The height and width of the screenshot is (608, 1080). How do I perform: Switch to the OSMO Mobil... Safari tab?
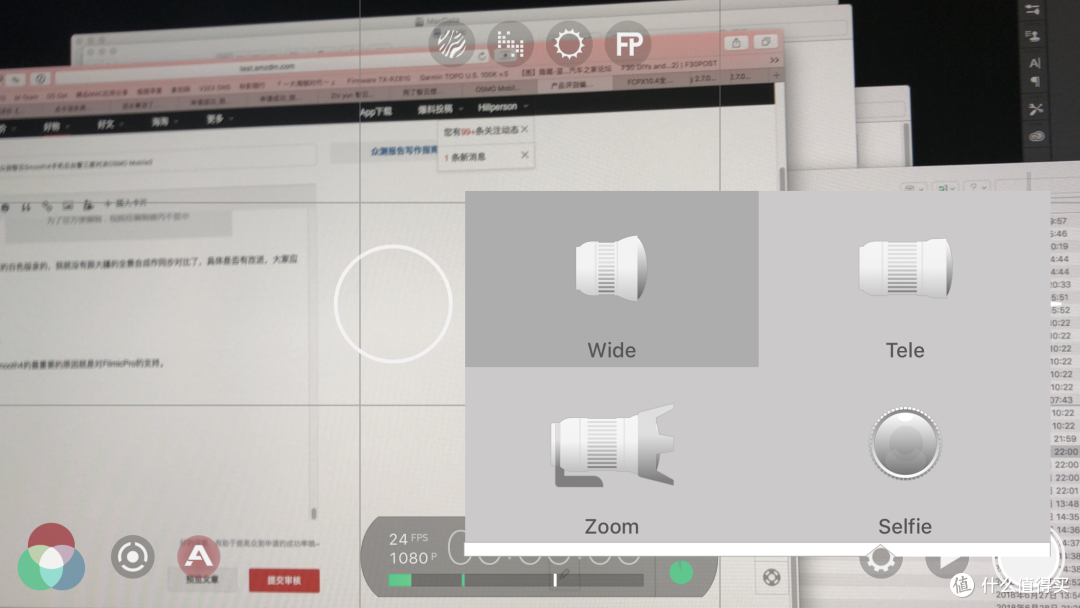click(497, 89)
